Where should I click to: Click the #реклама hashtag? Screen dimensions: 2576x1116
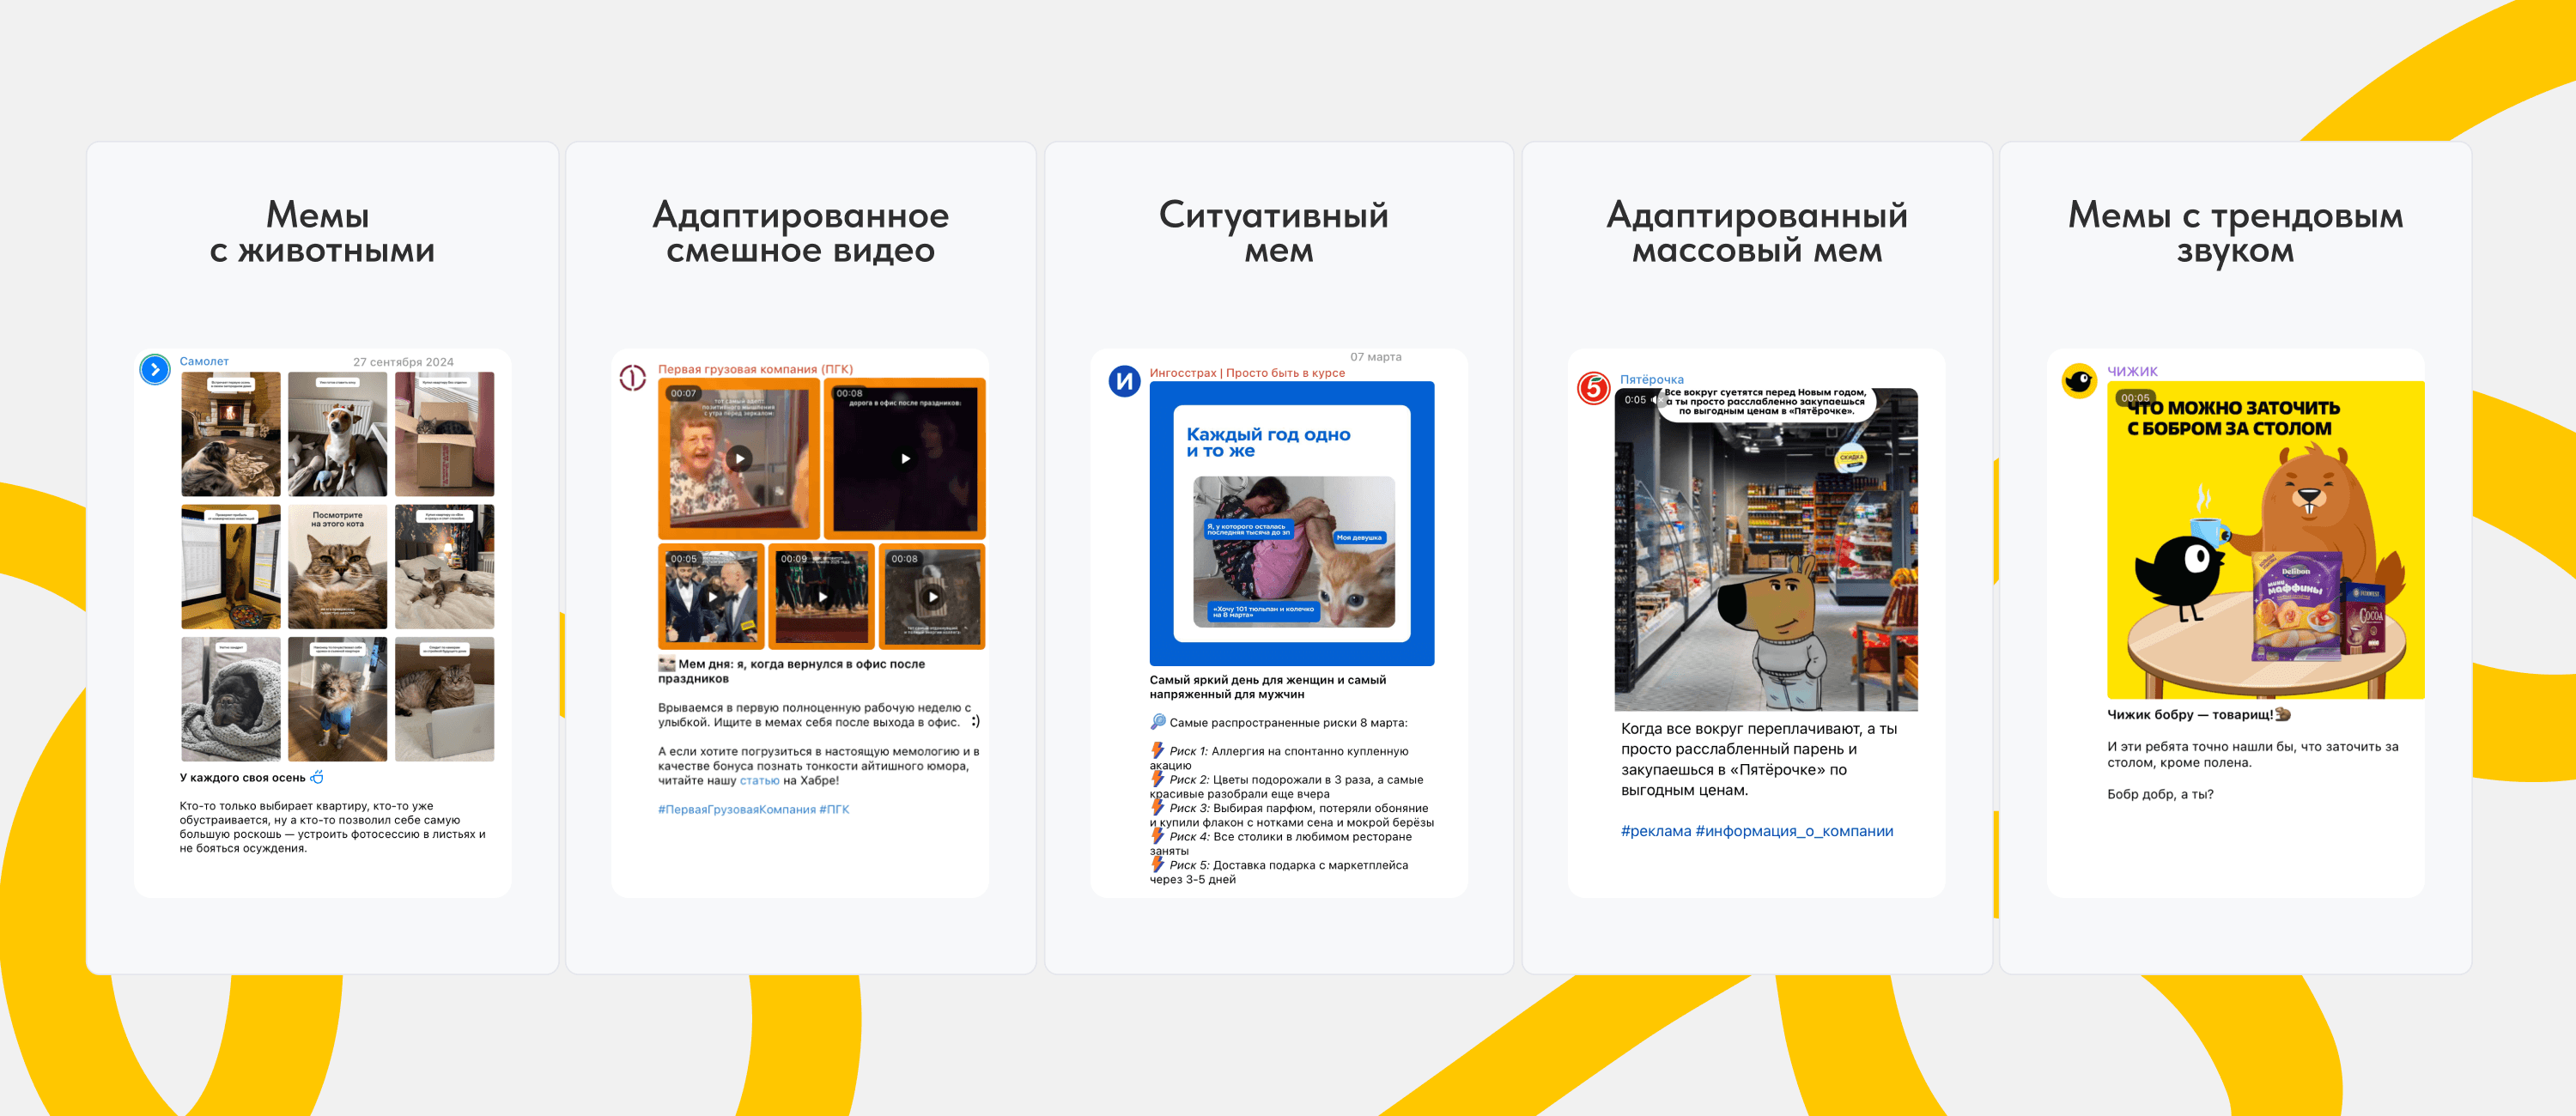tap(1655, 831)
